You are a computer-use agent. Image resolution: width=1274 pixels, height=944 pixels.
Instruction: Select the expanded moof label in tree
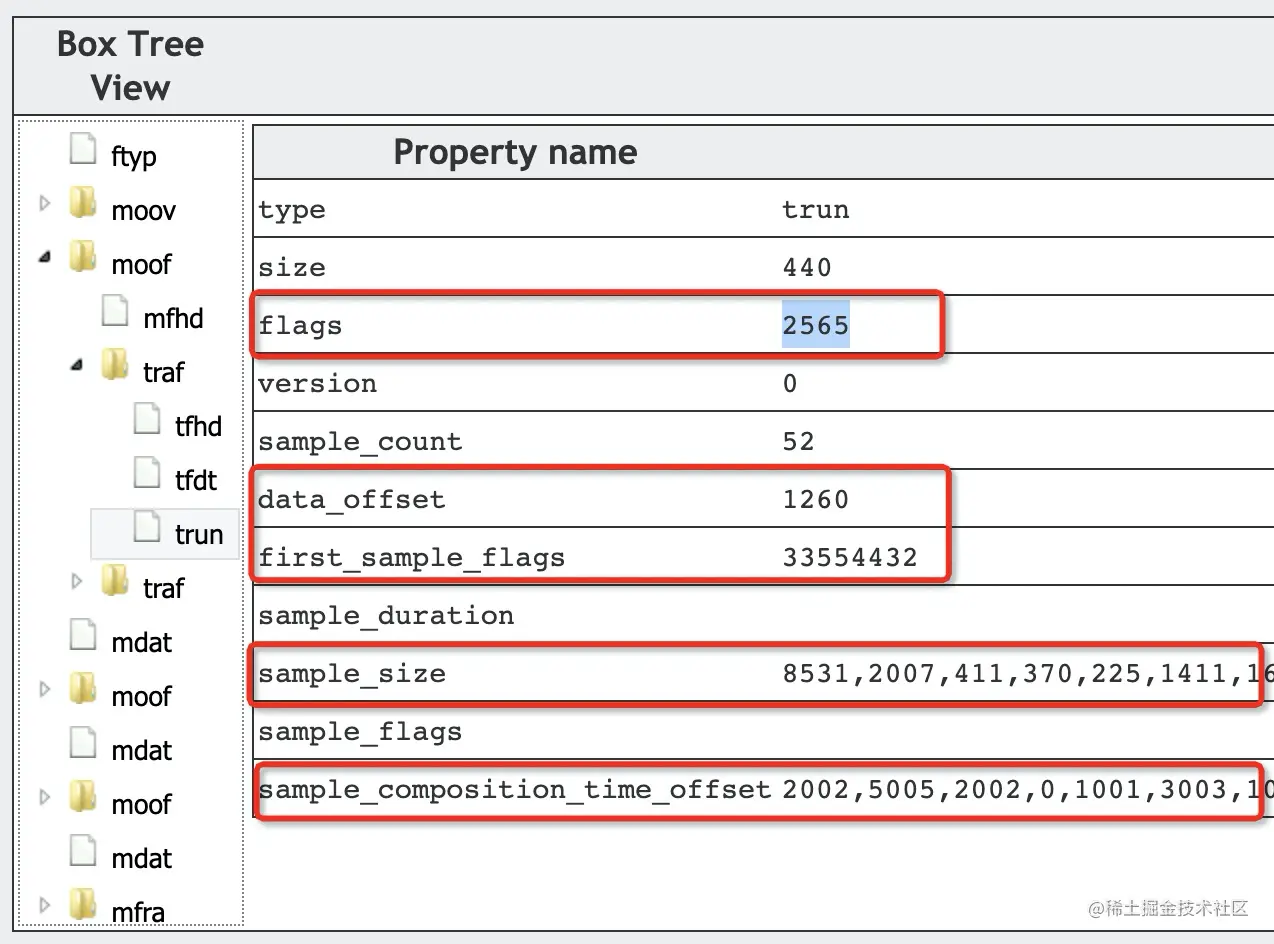pyautogui.click(x=141, y=265)
